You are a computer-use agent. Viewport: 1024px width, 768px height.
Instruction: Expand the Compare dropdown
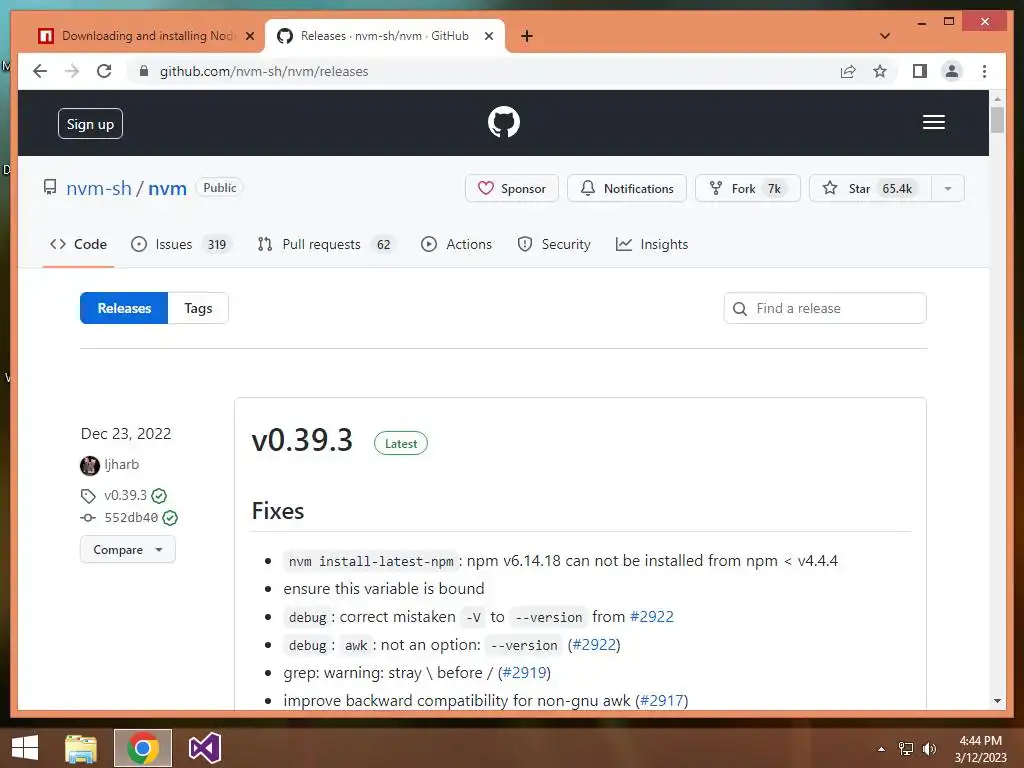pos(127,550)
